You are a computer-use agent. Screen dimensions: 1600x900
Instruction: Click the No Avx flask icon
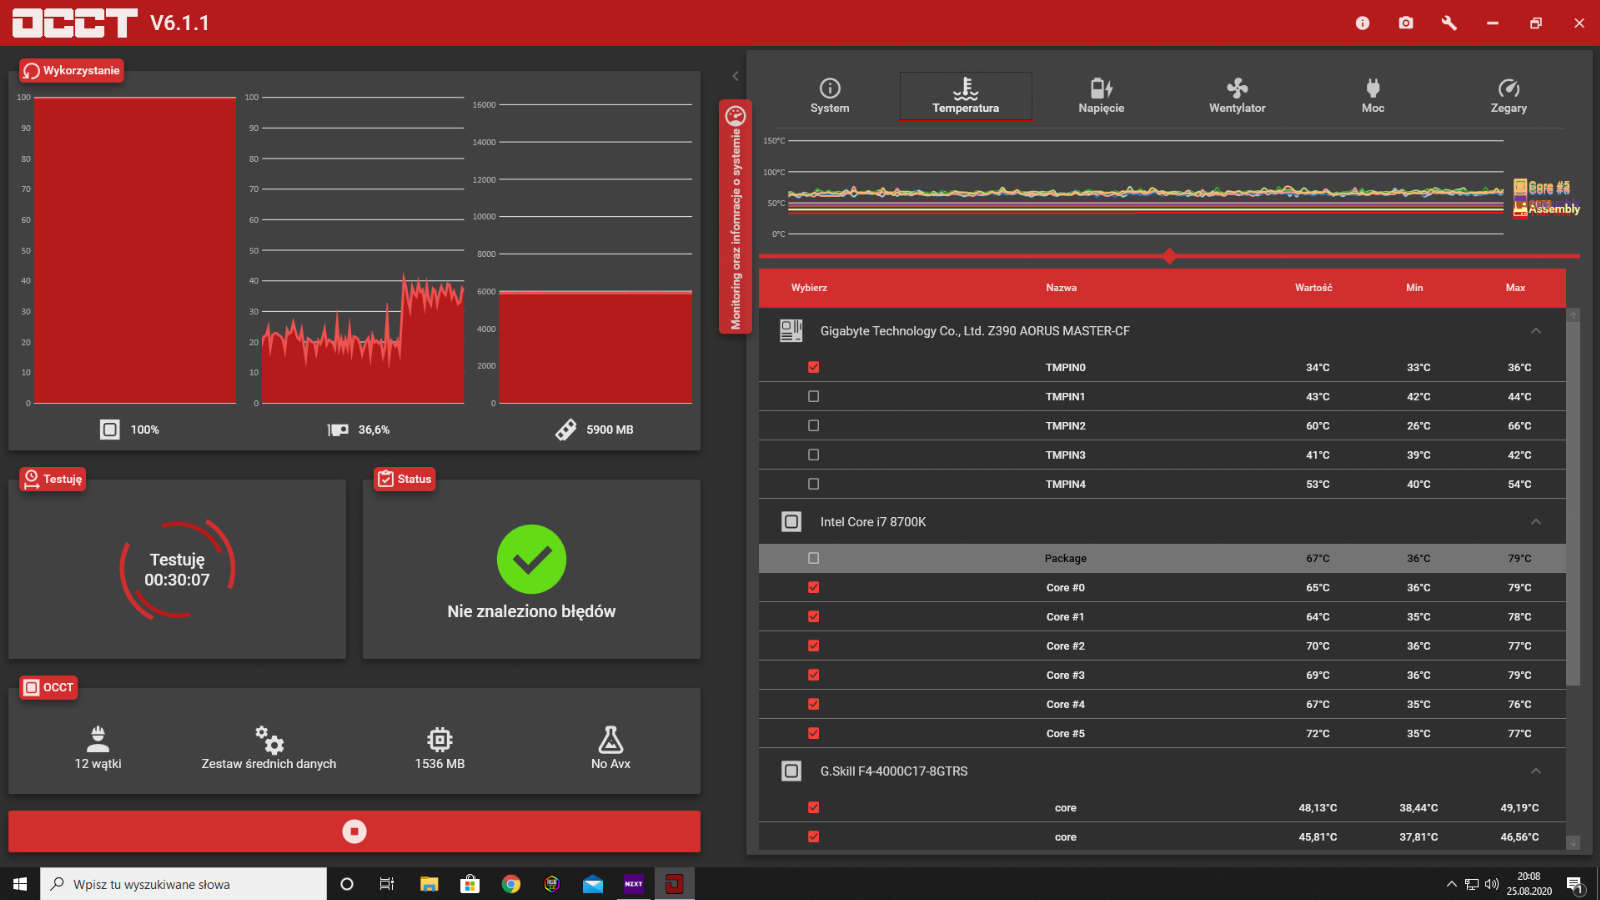611,739
